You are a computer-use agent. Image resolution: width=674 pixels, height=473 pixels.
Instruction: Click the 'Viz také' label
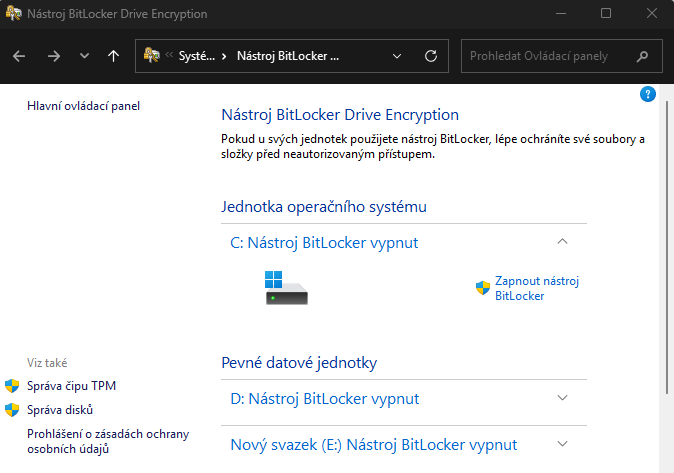pos(47,363)
